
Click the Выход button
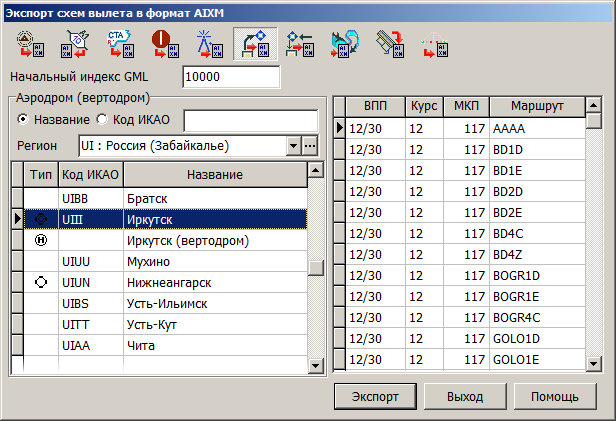click(465, 397)
